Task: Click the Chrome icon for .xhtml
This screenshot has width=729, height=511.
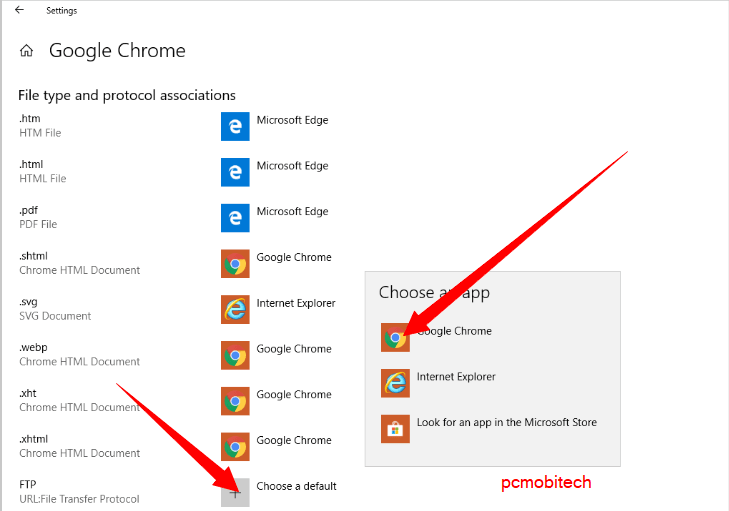Action: [x=235, y=446]
